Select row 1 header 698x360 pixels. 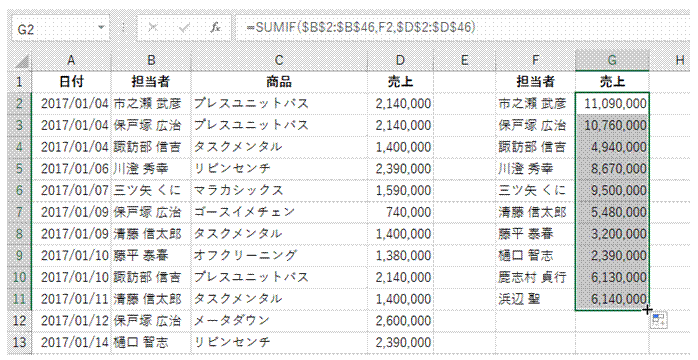tap(20, 82)
